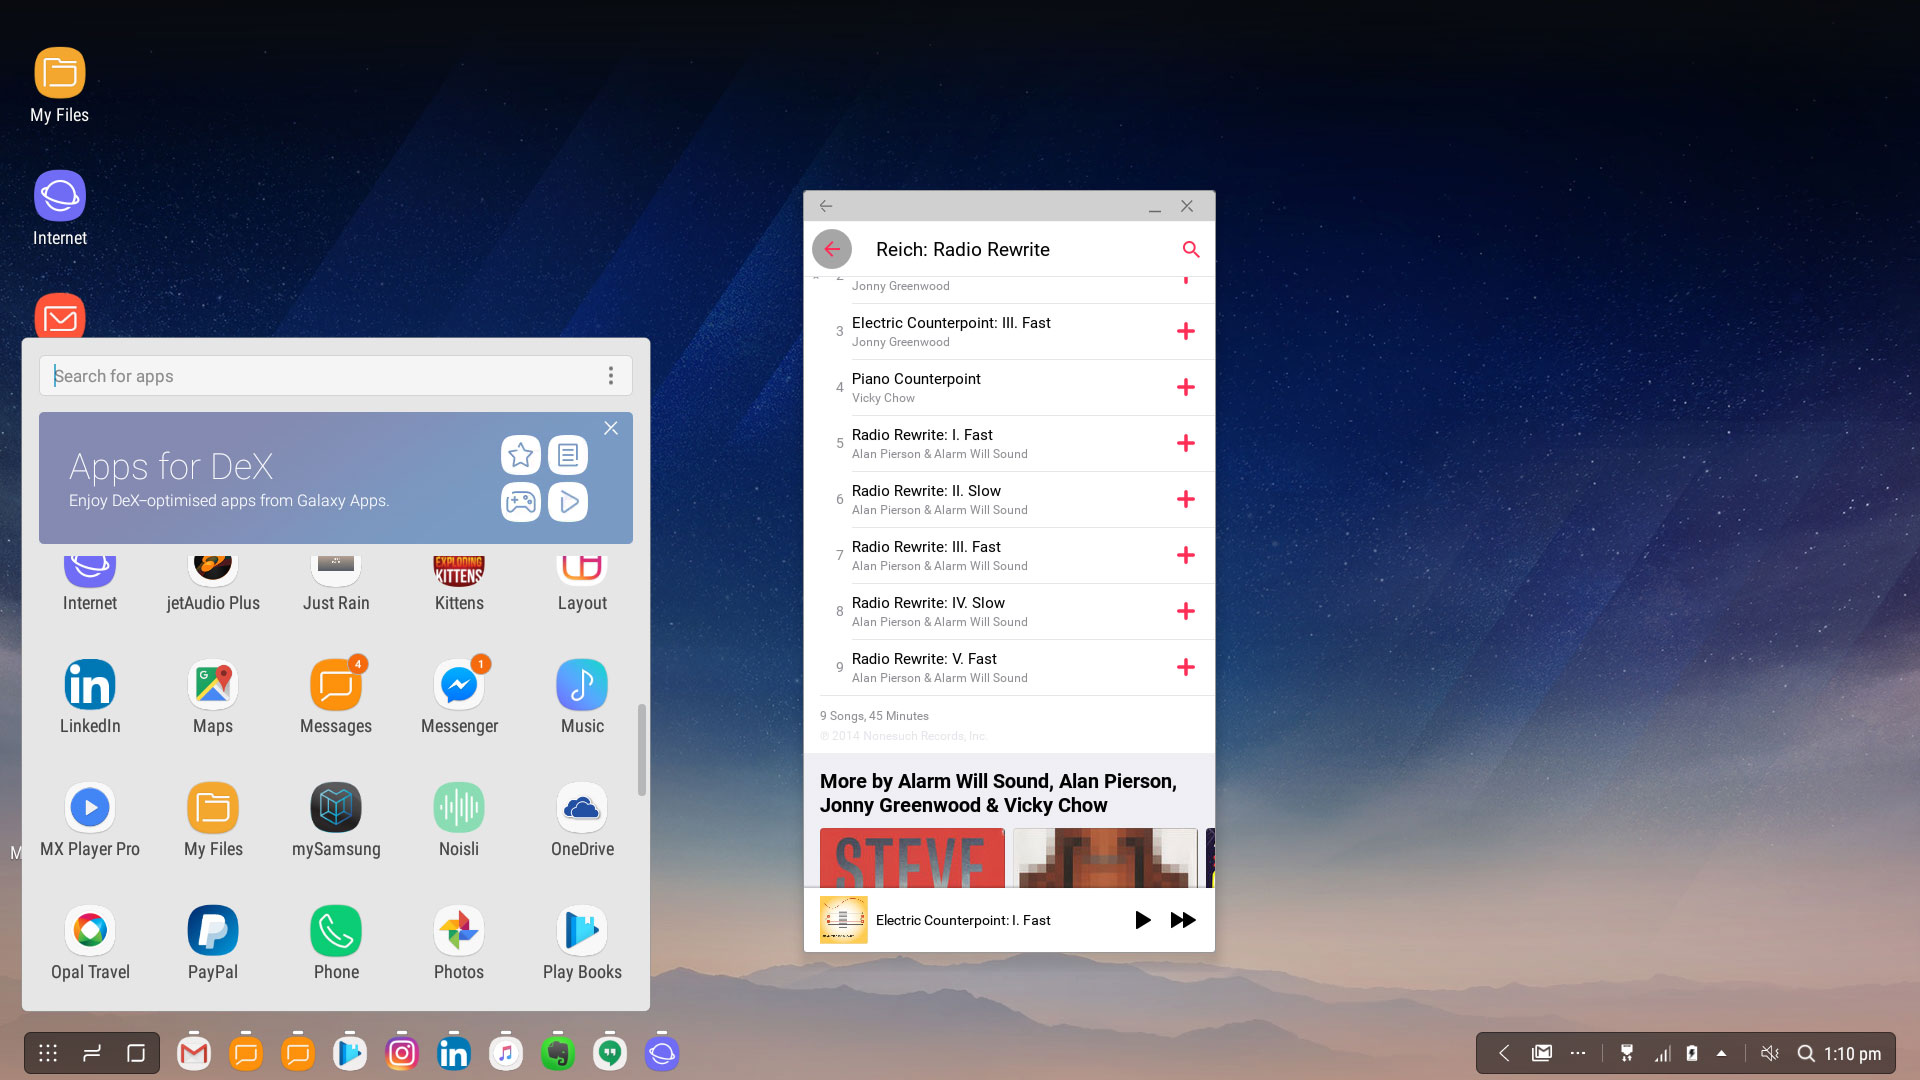Skip to next track in mini player

pos(1183,920)
